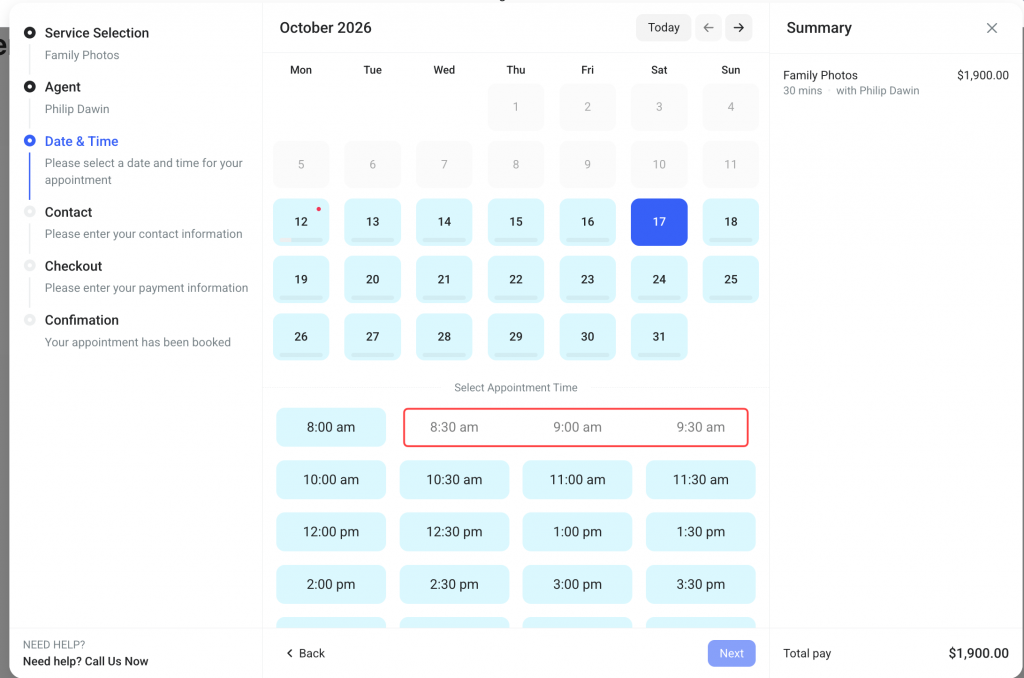Select the Date & Time step
Screen dimensions: 1024x678
82,141
